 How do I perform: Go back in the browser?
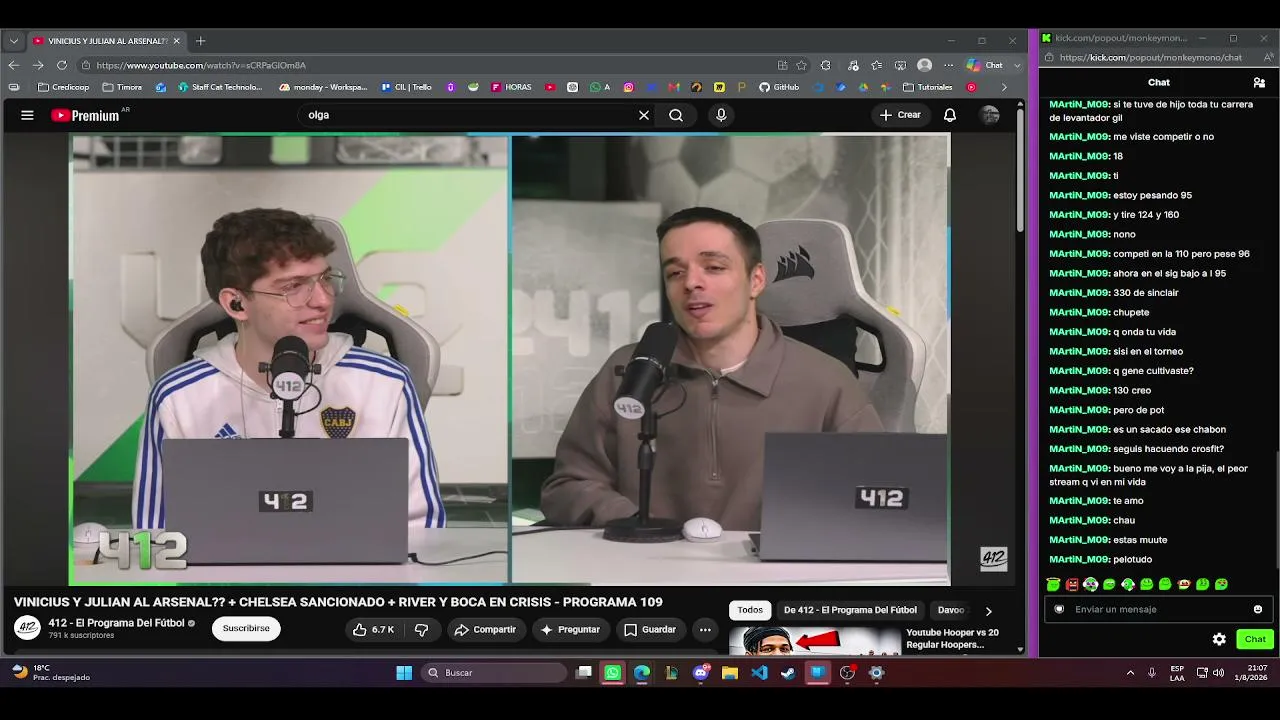[x=14, y=65]
